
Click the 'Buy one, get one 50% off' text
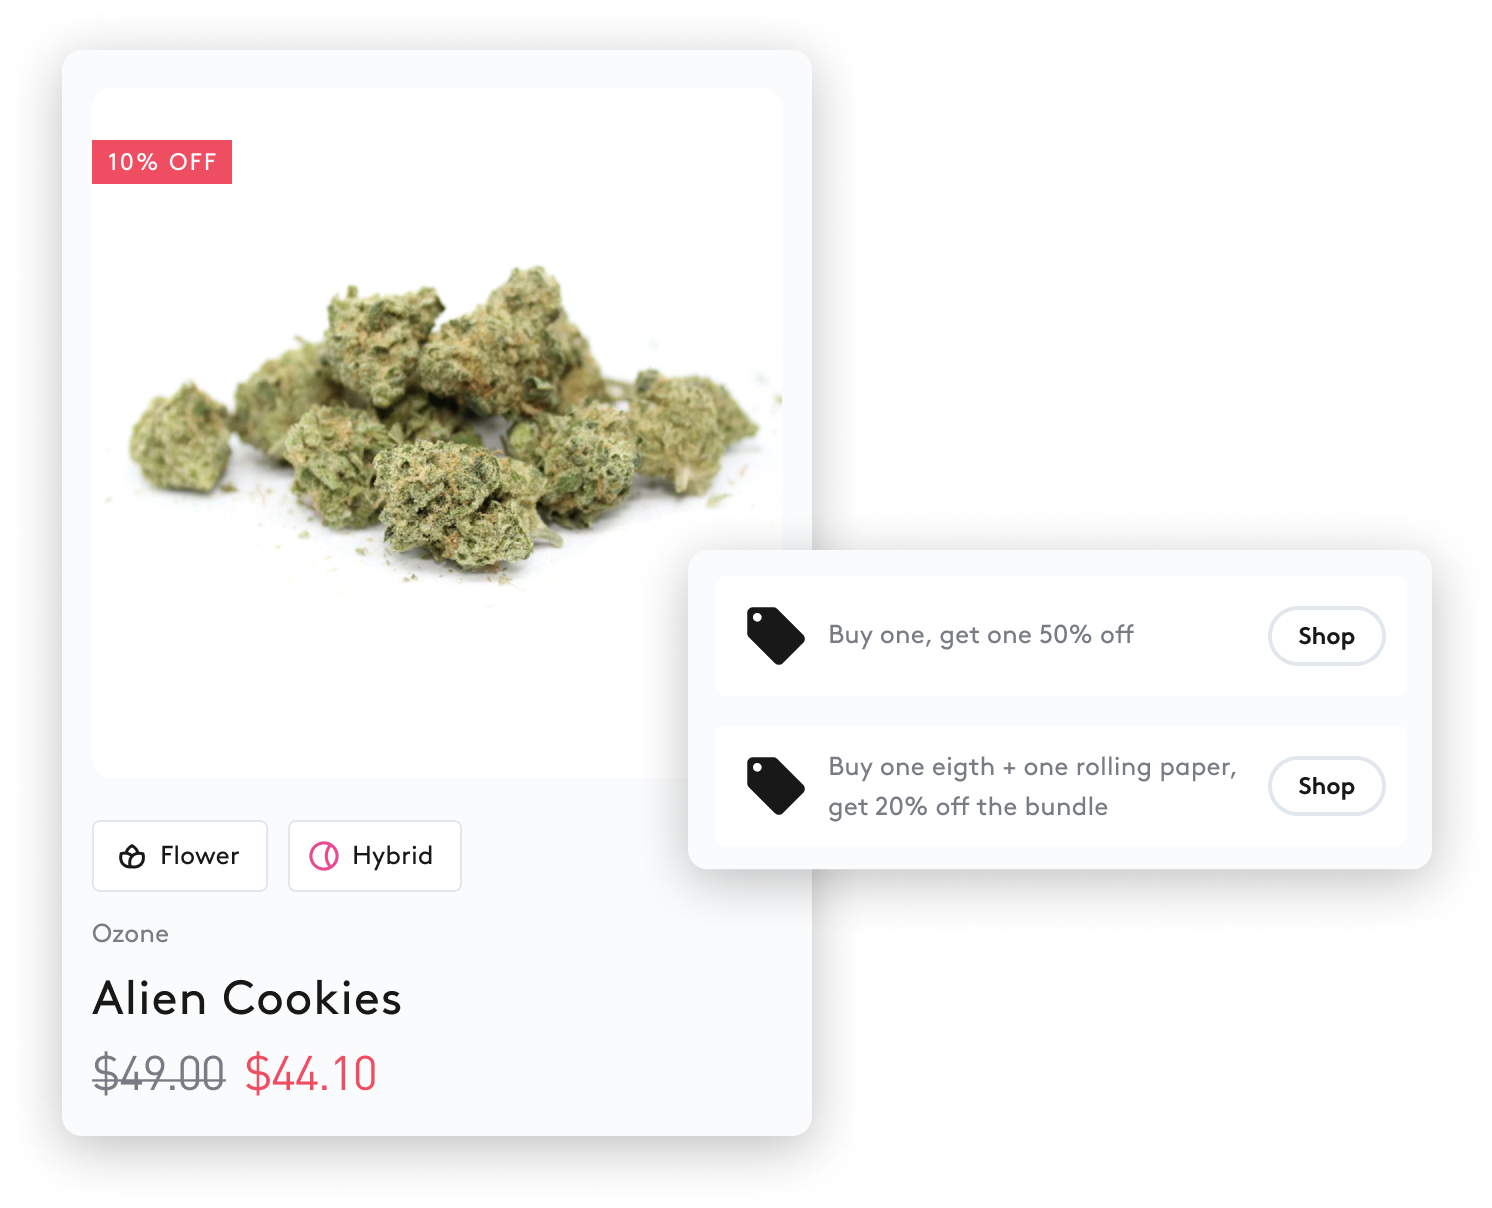(981, 635)
